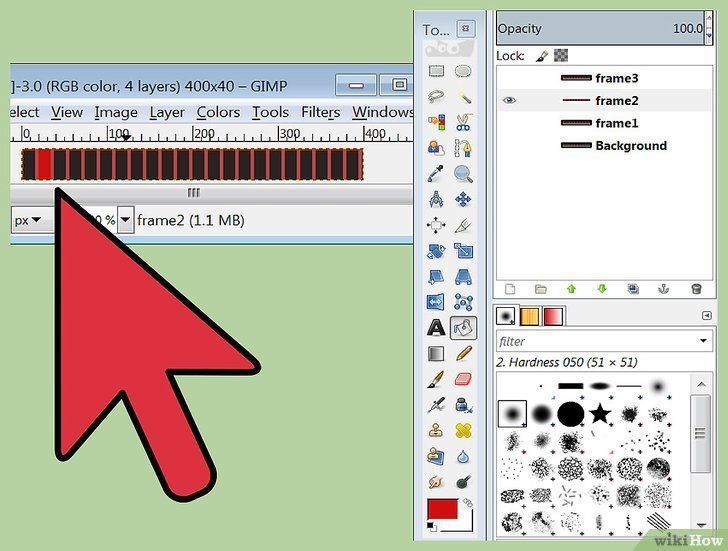This screenshot has width=728, height=551.
Task: Switch to the Gradients tab
Action: pos(553,317)
